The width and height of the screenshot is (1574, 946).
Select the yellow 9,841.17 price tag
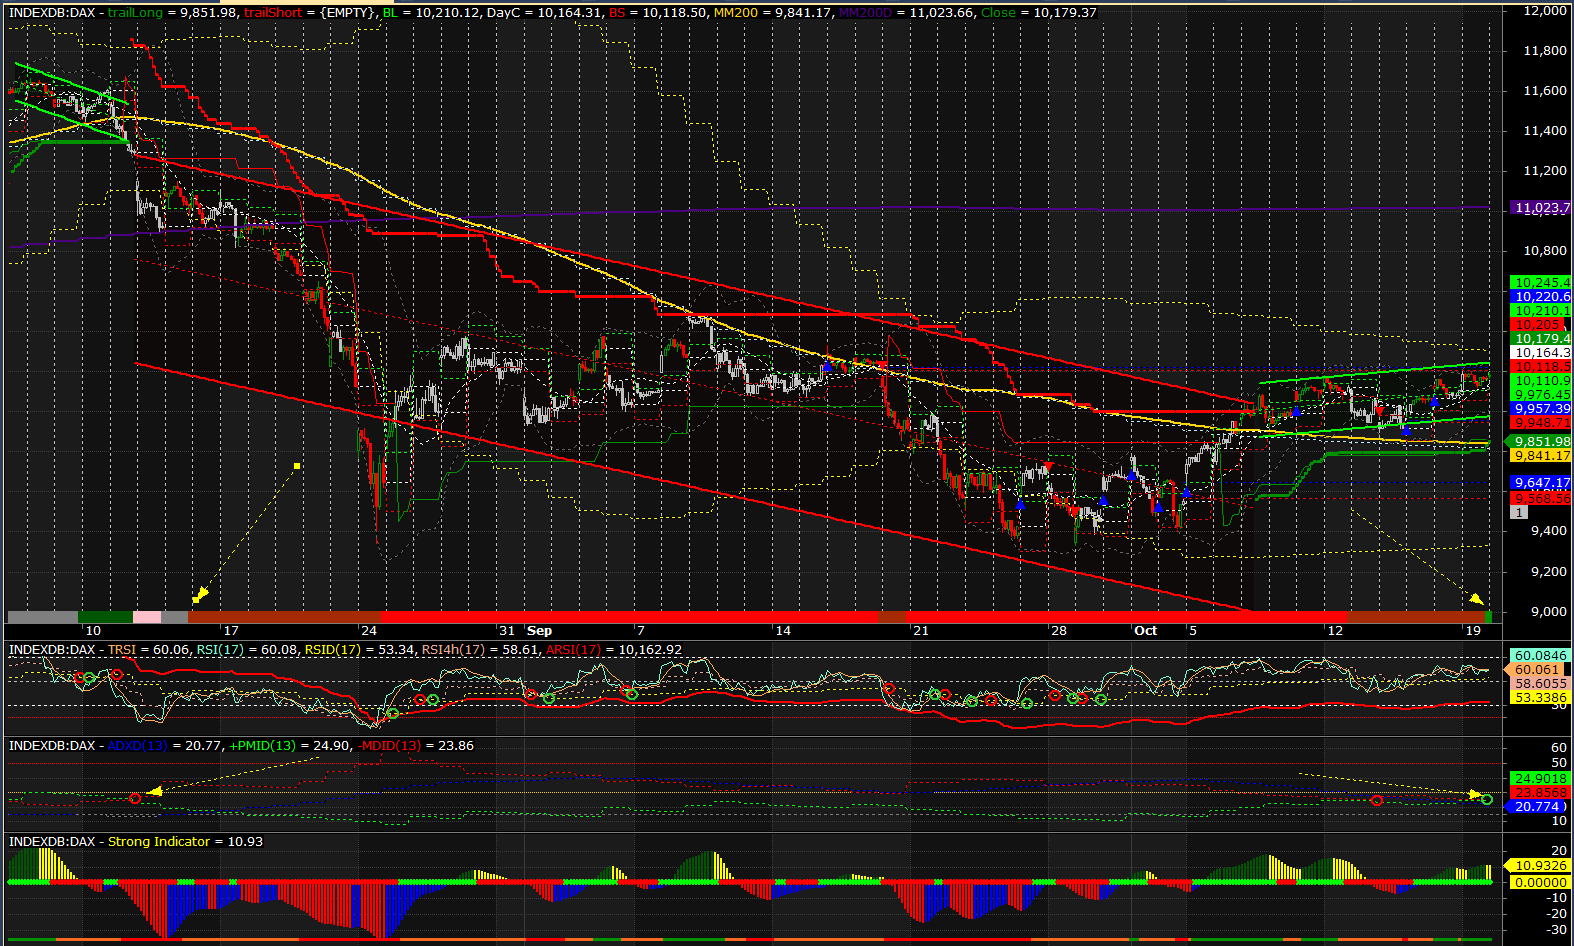1540,456
